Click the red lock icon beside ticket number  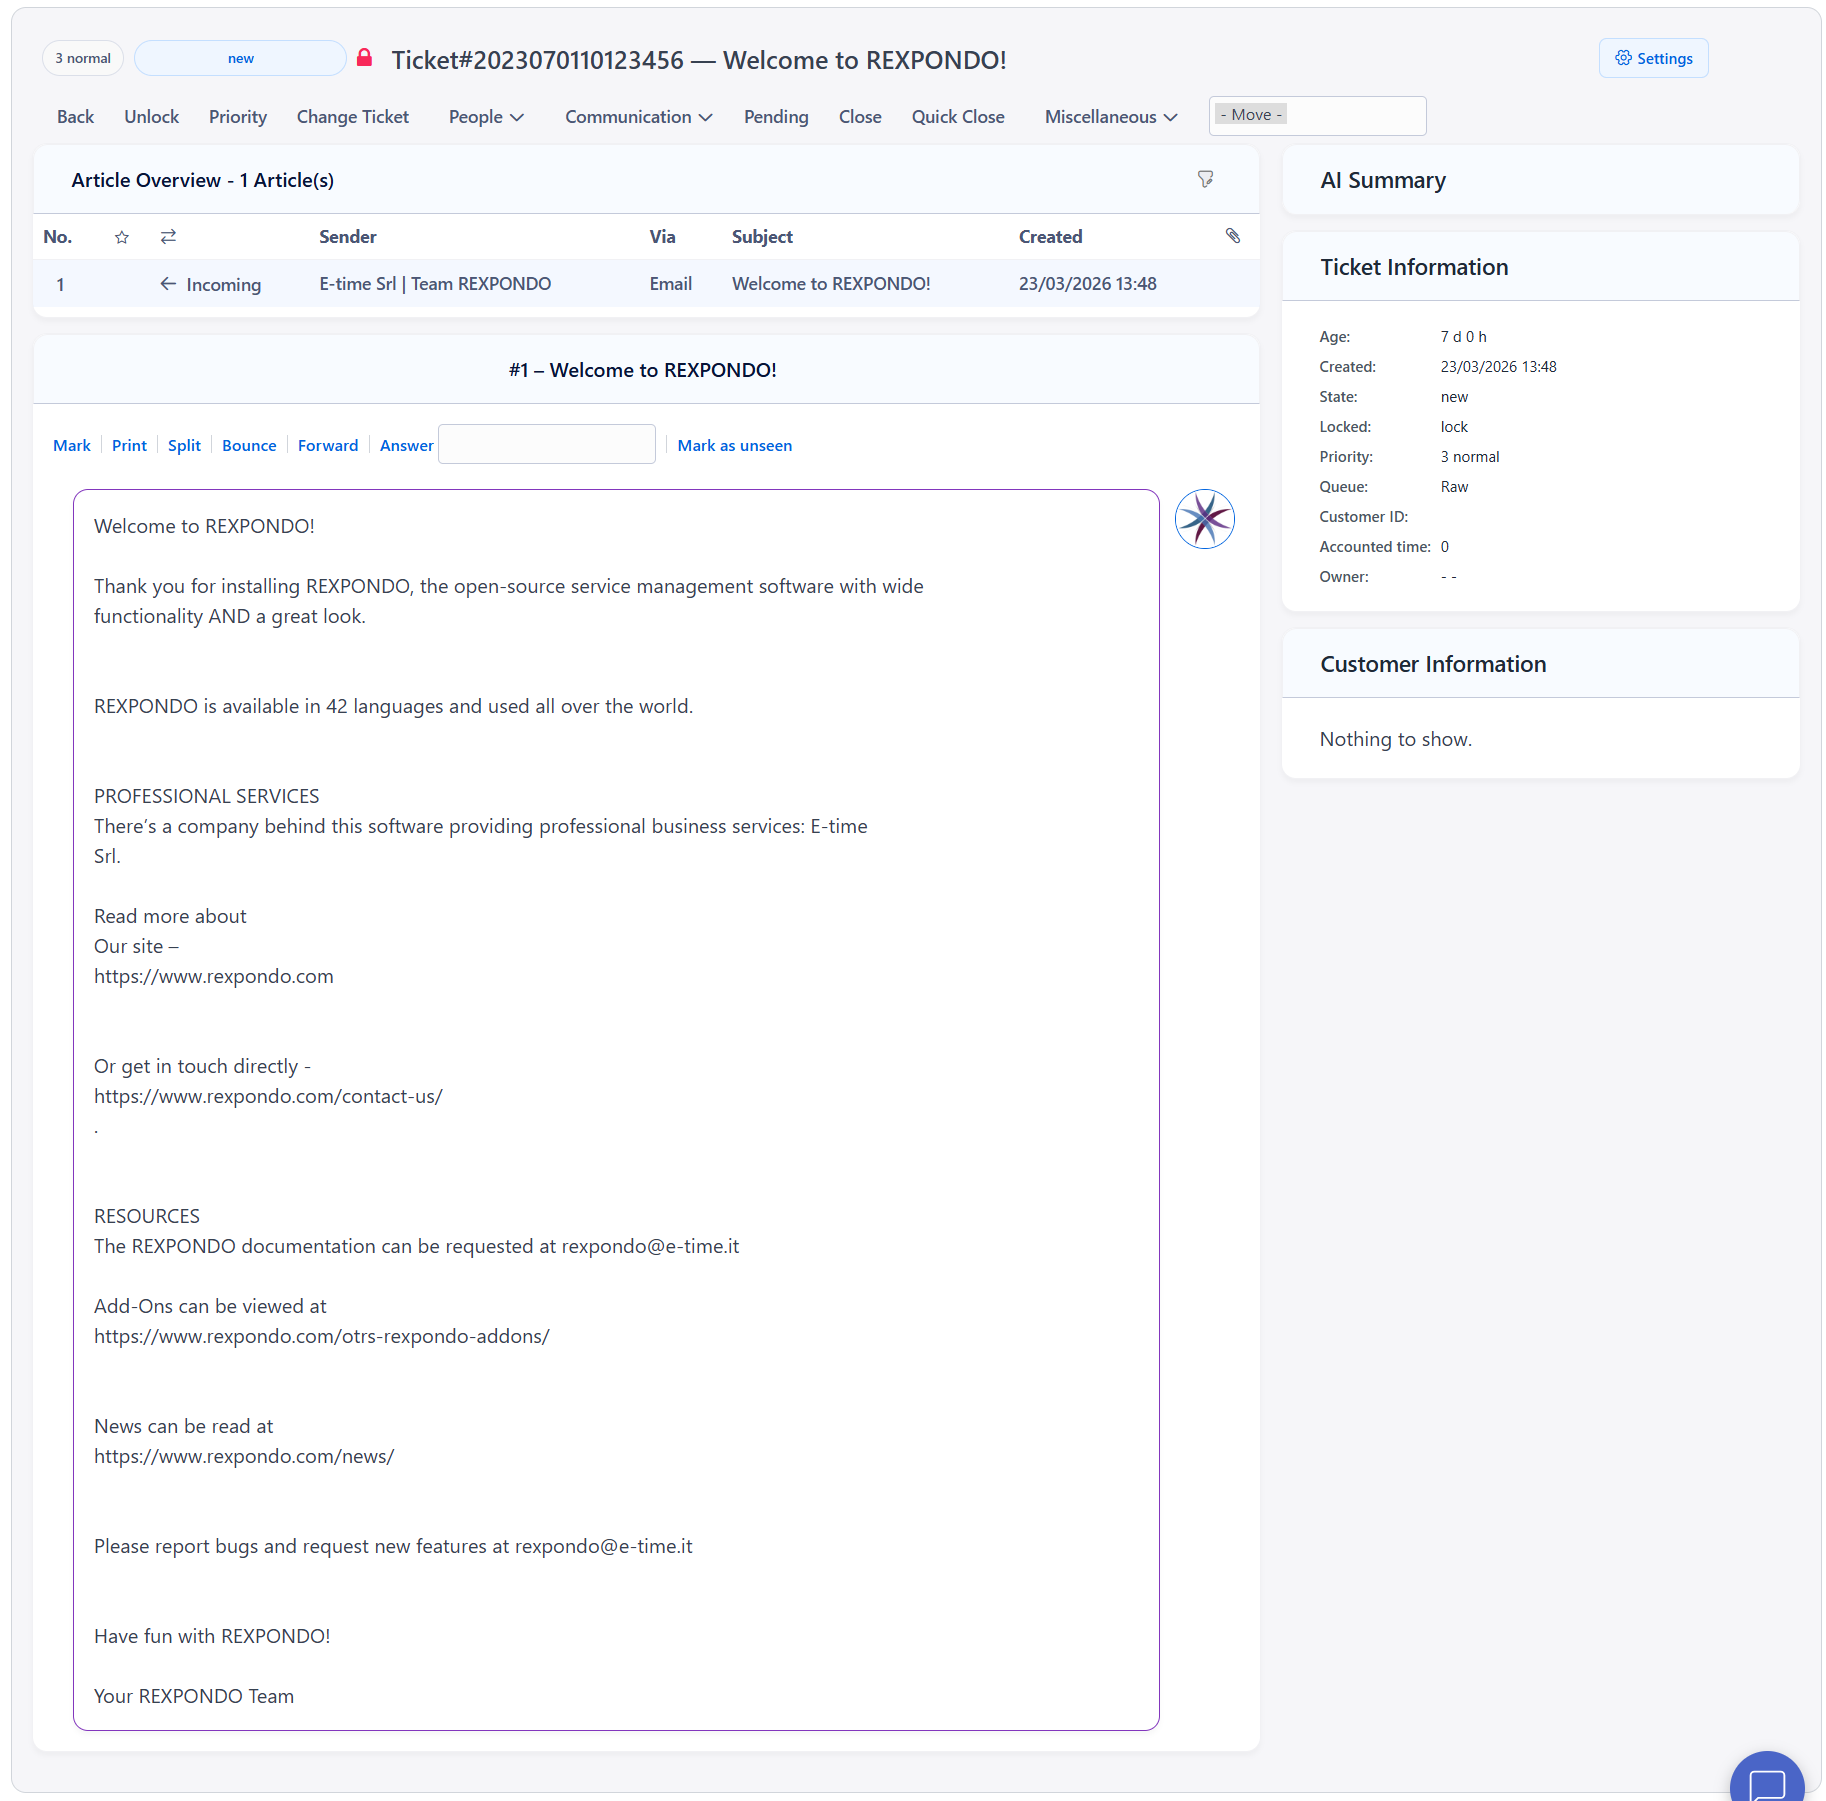coord(365,58)
